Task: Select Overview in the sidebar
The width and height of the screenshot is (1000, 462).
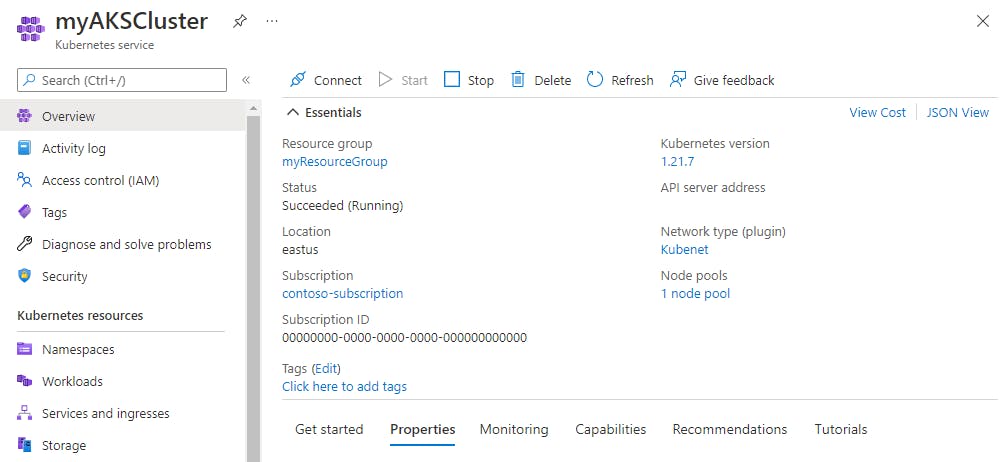Action: [122, 116]
